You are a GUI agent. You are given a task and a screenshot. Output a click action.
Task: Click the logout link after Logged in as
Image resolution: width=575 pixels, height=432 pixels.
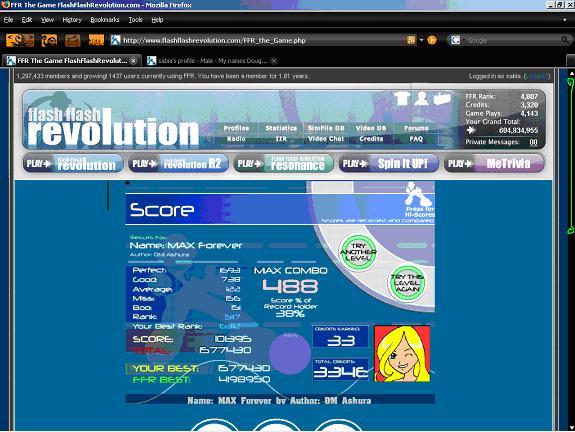tap(538, 76)
